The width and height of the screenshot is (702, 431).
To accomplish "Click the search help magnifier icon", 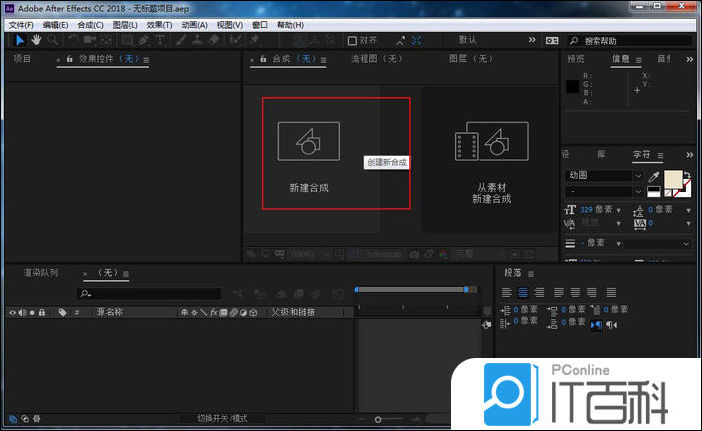I will [x=574, y=41].
